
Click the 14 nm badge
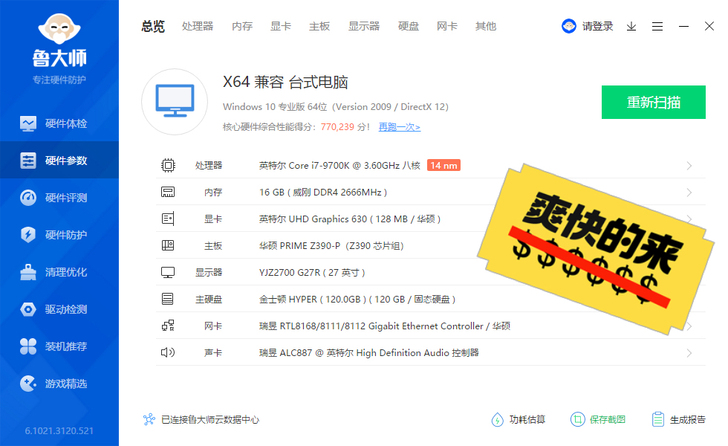pyautogui.click(x=443, y=165)
